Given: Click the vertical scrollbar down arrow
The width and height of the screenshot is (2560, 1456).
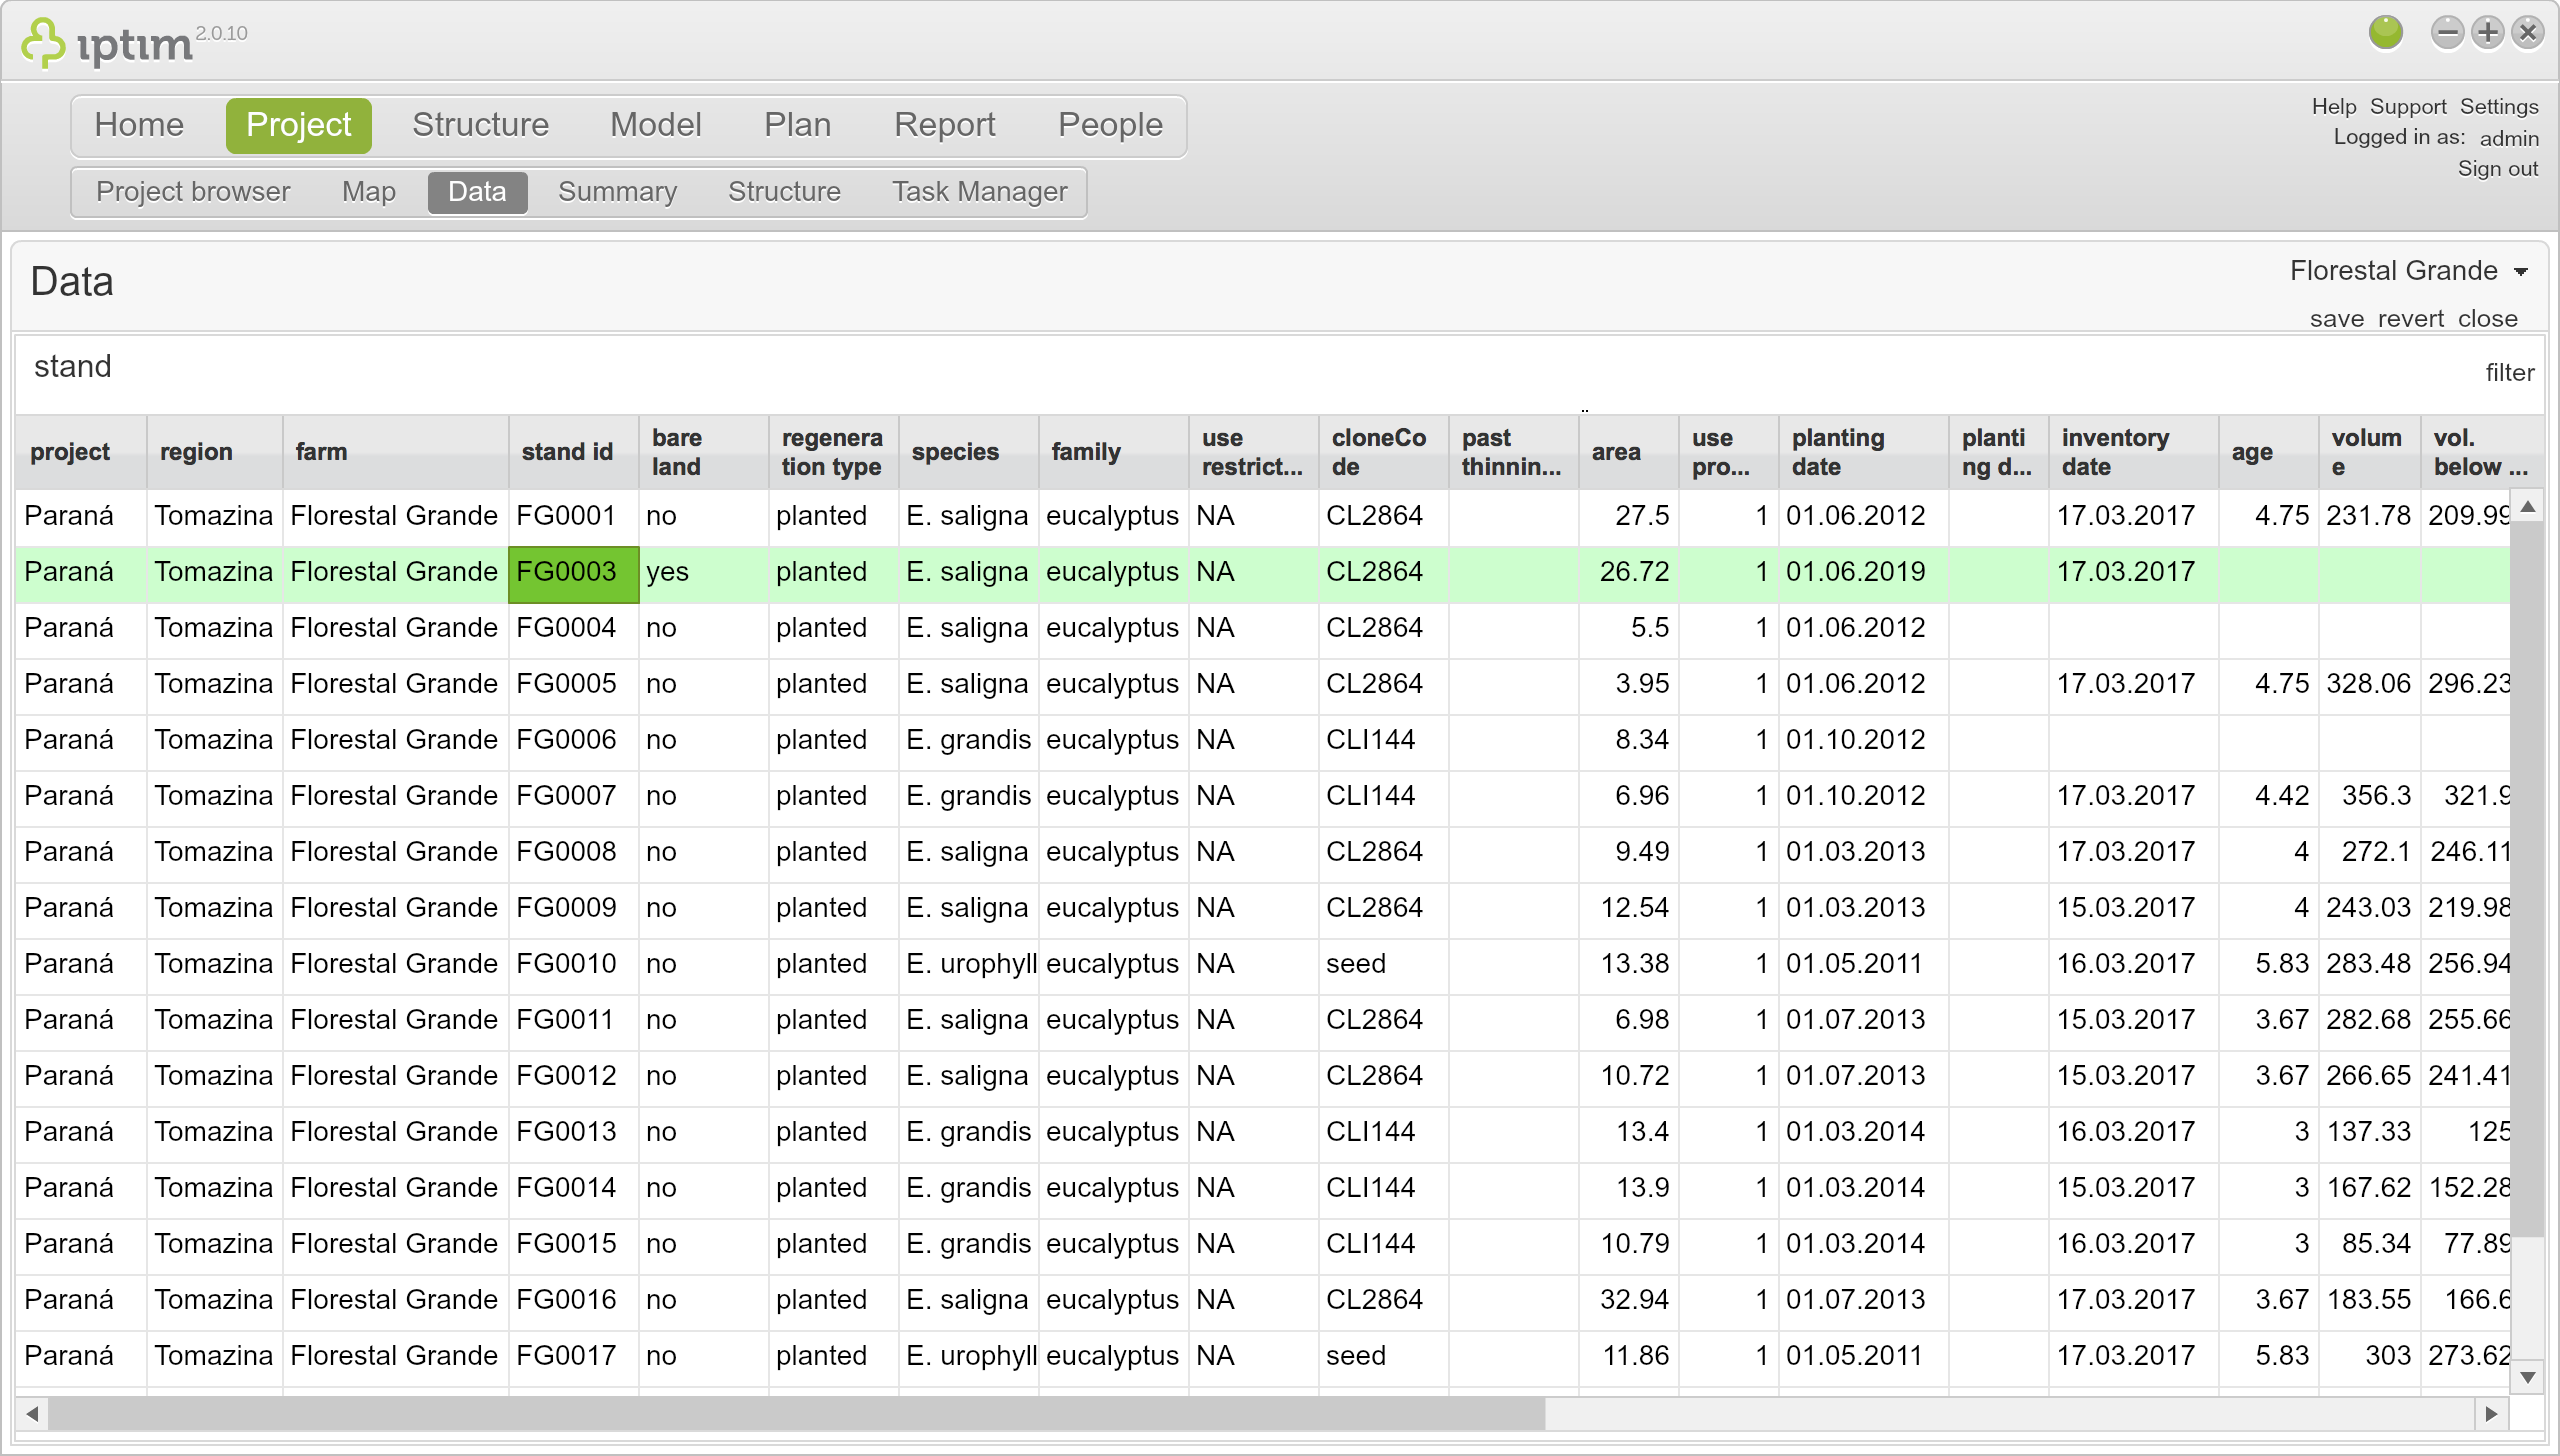Looking at the screenshot, I should [2527, 1377].
